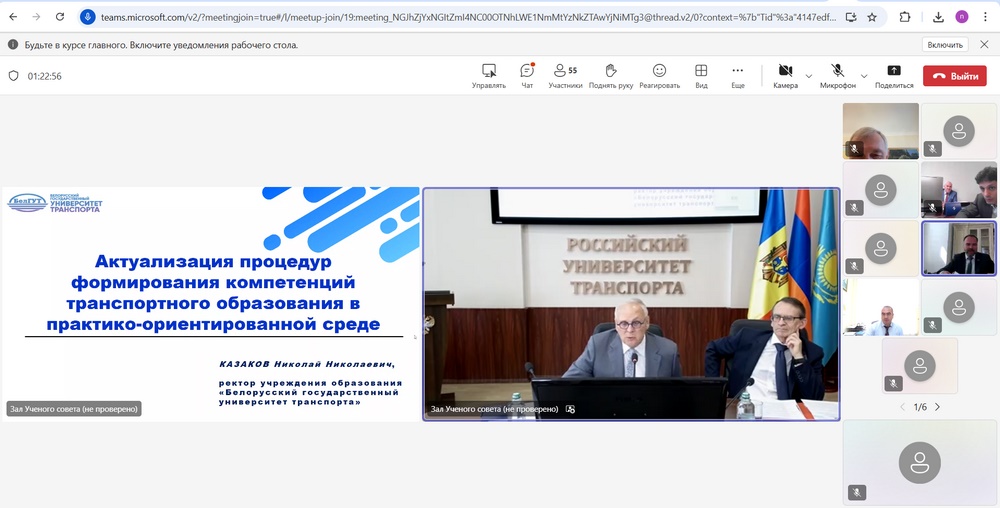
Task: Click the notification banner info icon
Action: tap(13, 45)
